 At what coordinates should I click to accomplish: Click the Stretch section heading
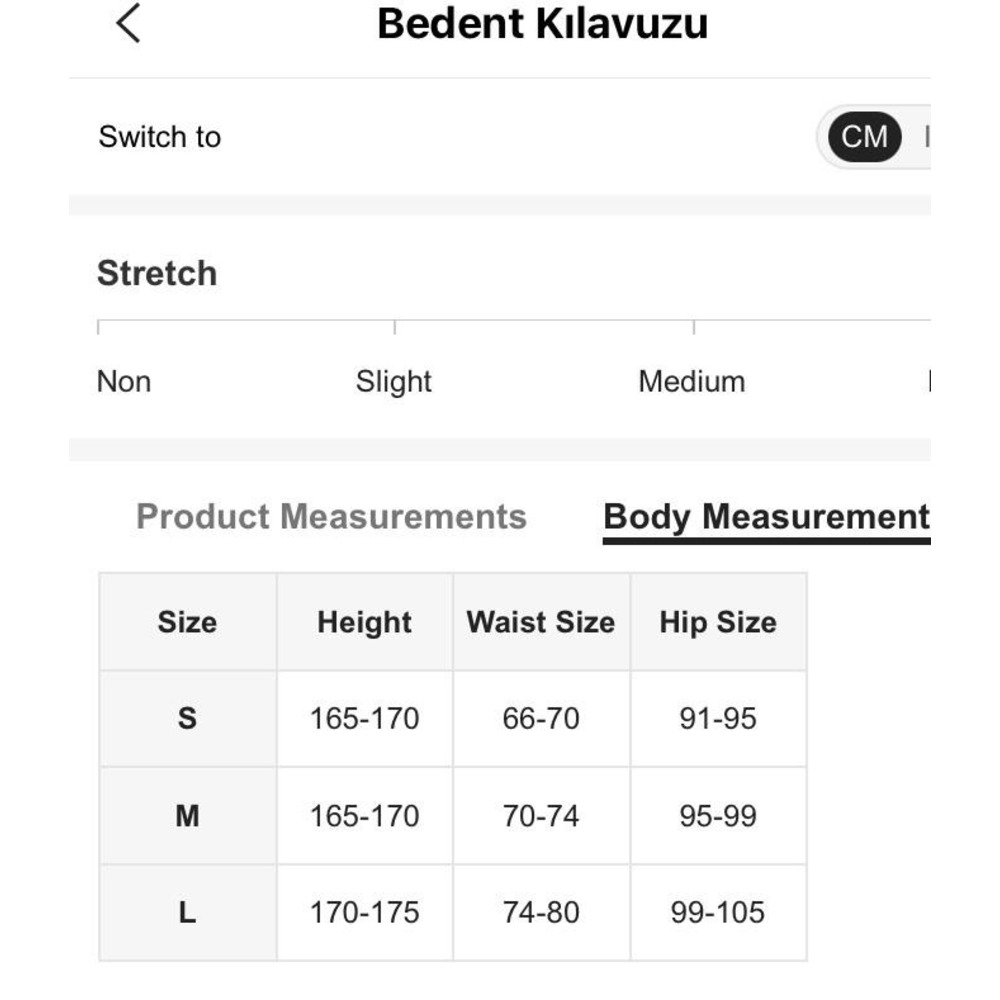click(157, 273)
